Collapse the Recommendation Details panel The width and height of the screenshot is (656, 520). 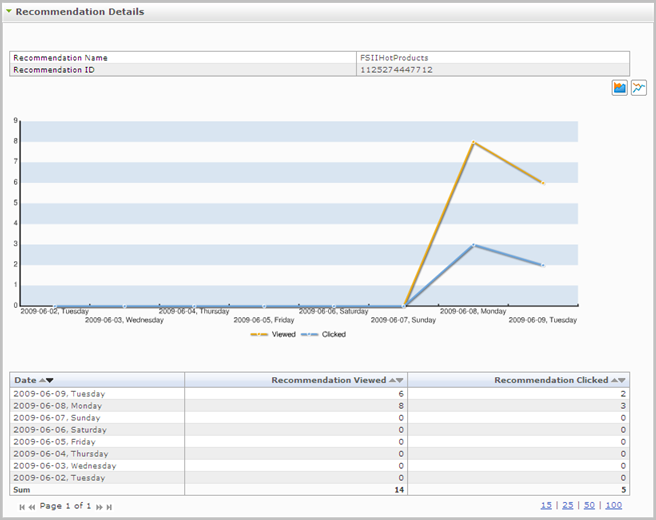coord(9,11)
